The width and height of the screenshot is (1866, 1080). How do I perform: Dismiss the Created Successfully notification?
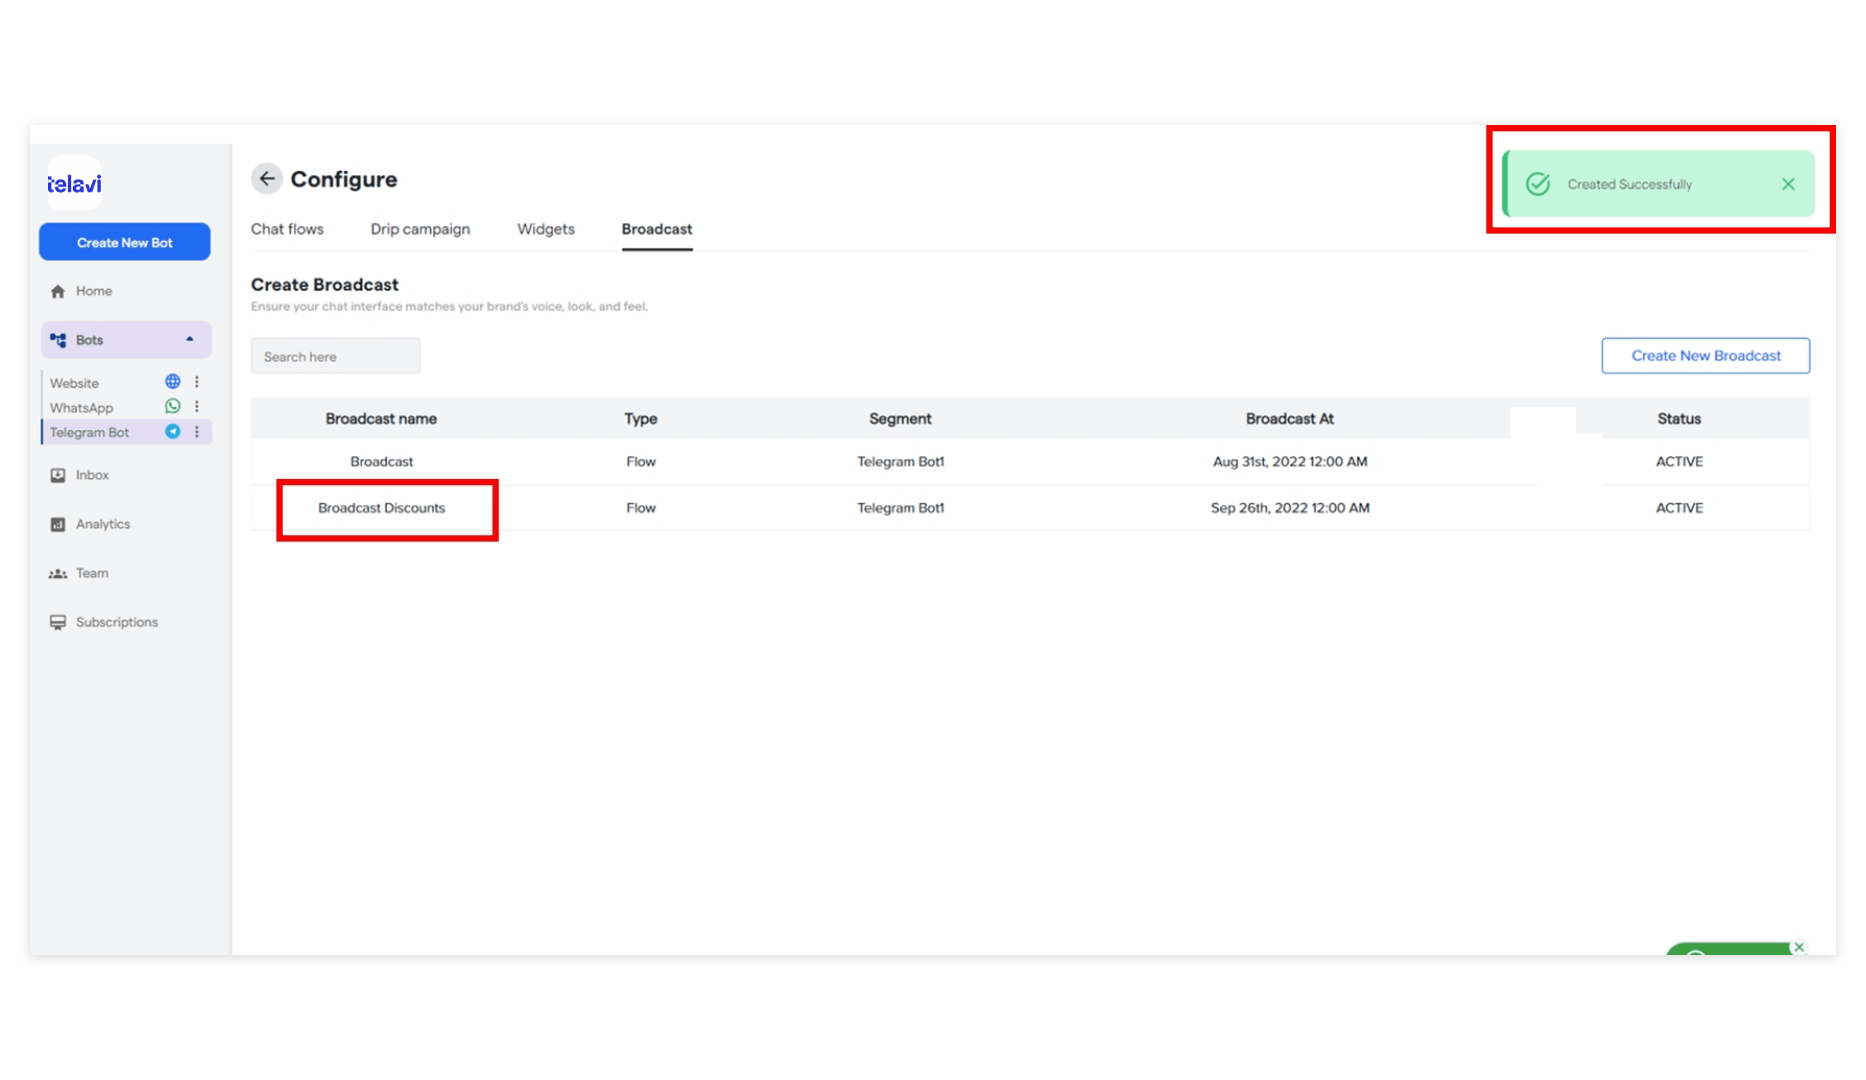pyautogui.click(x=1788, y=184)
